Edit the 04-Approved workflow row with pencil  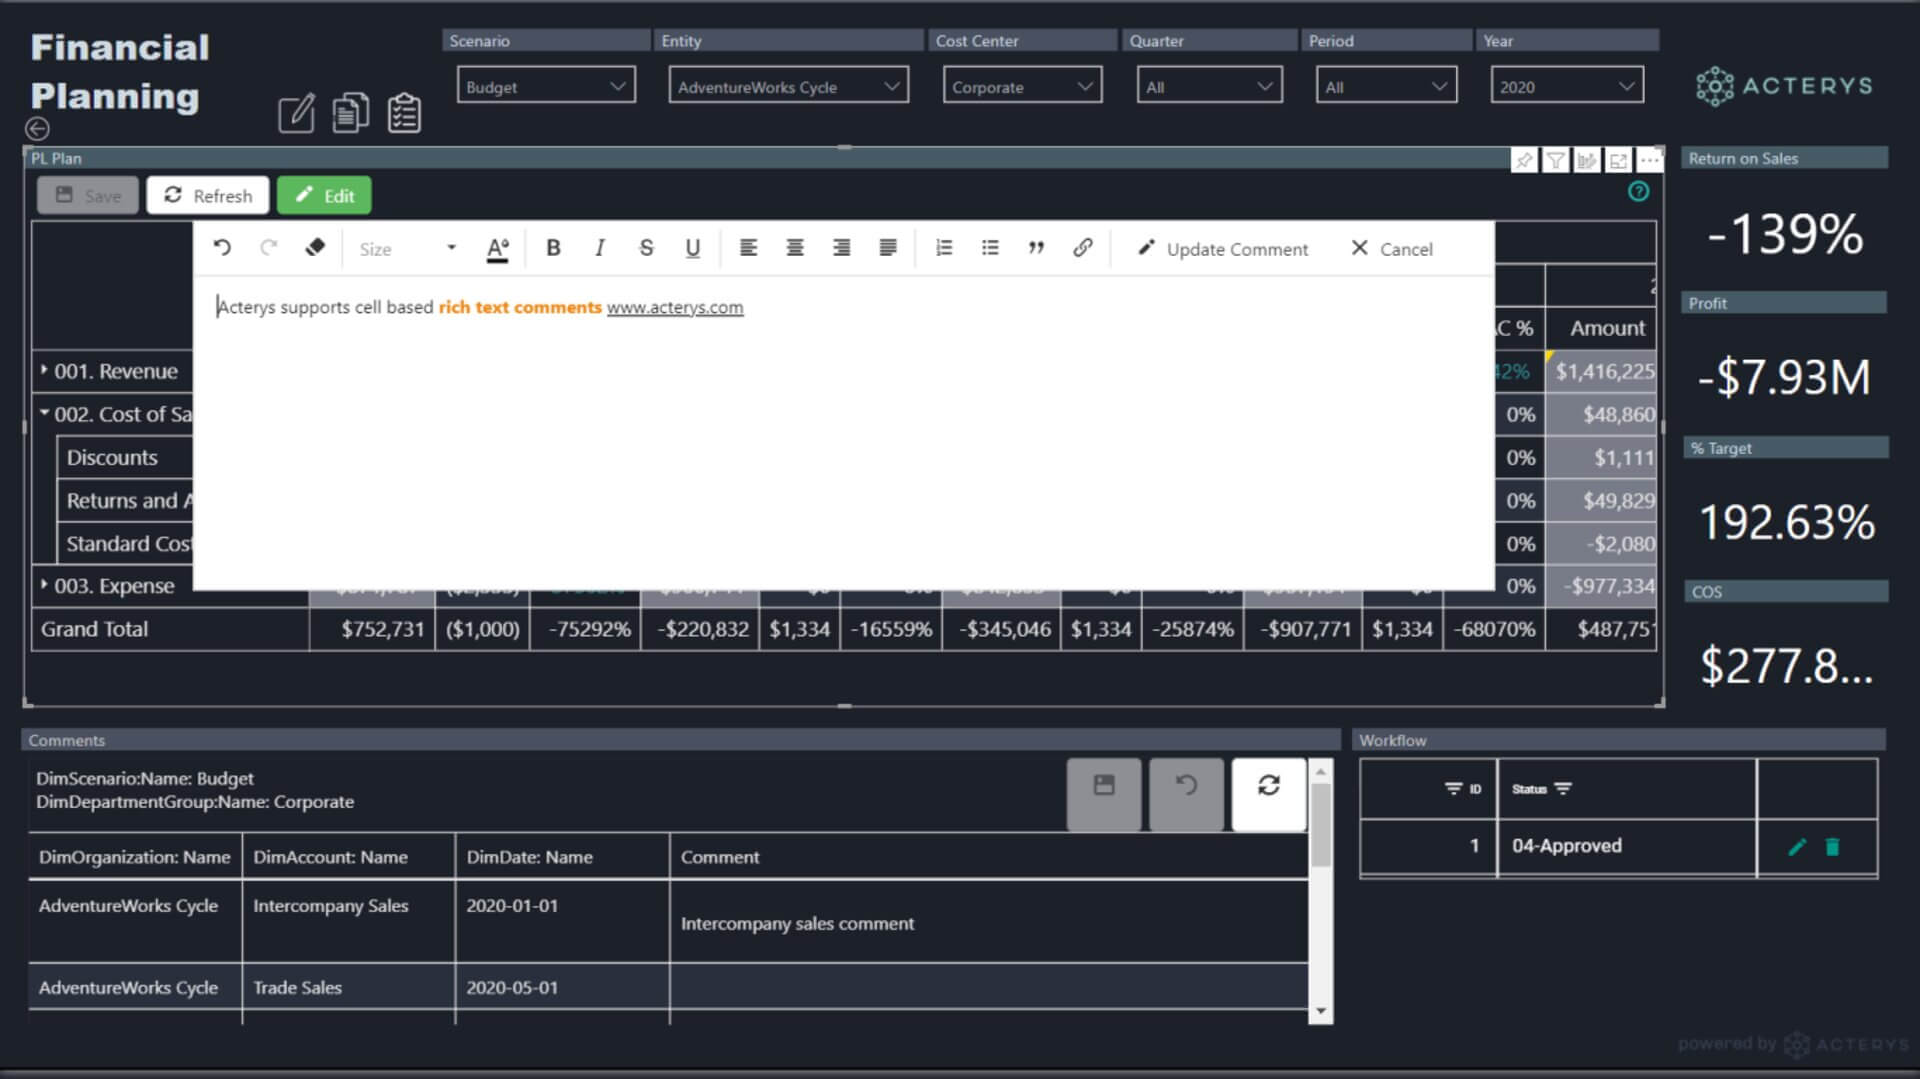pos(1797,847)
